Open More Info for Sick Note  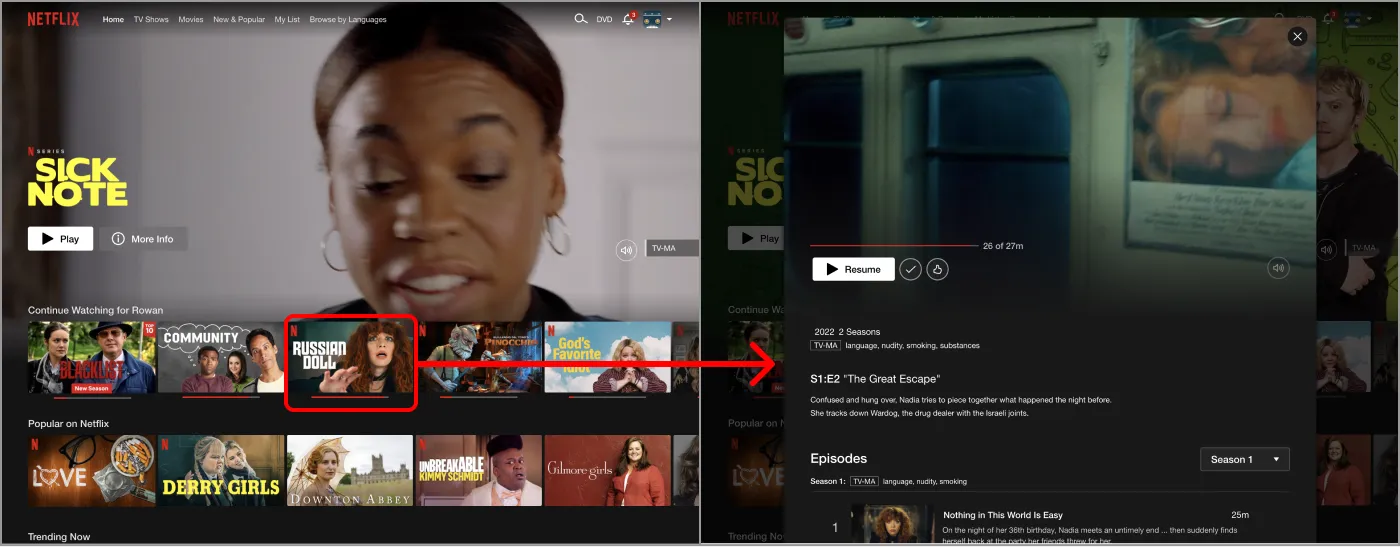click(143, 239)
